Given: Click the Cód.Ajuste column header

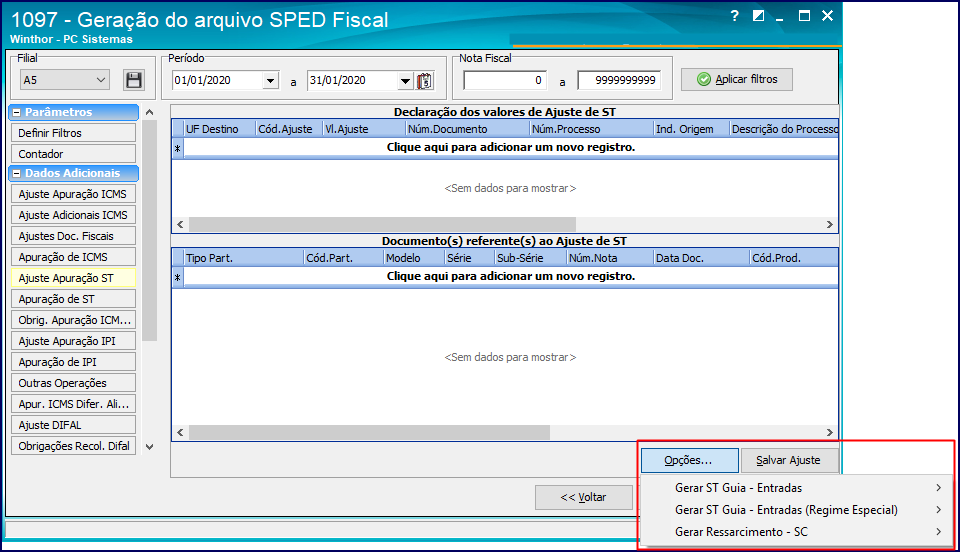Looking at the screenshot, I should (x=289, y=129).
